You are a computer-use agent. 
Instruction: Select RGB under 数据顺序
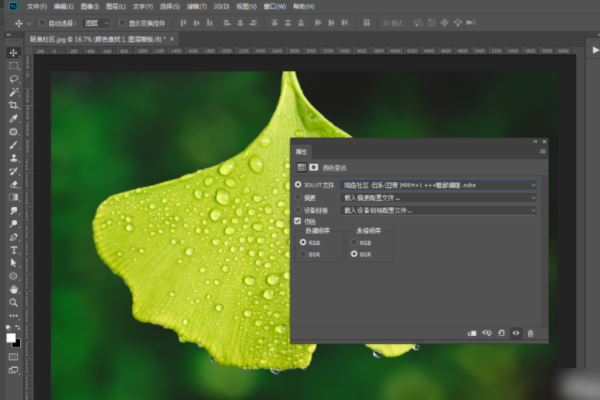pyautogui.click(x=303, y=242)
